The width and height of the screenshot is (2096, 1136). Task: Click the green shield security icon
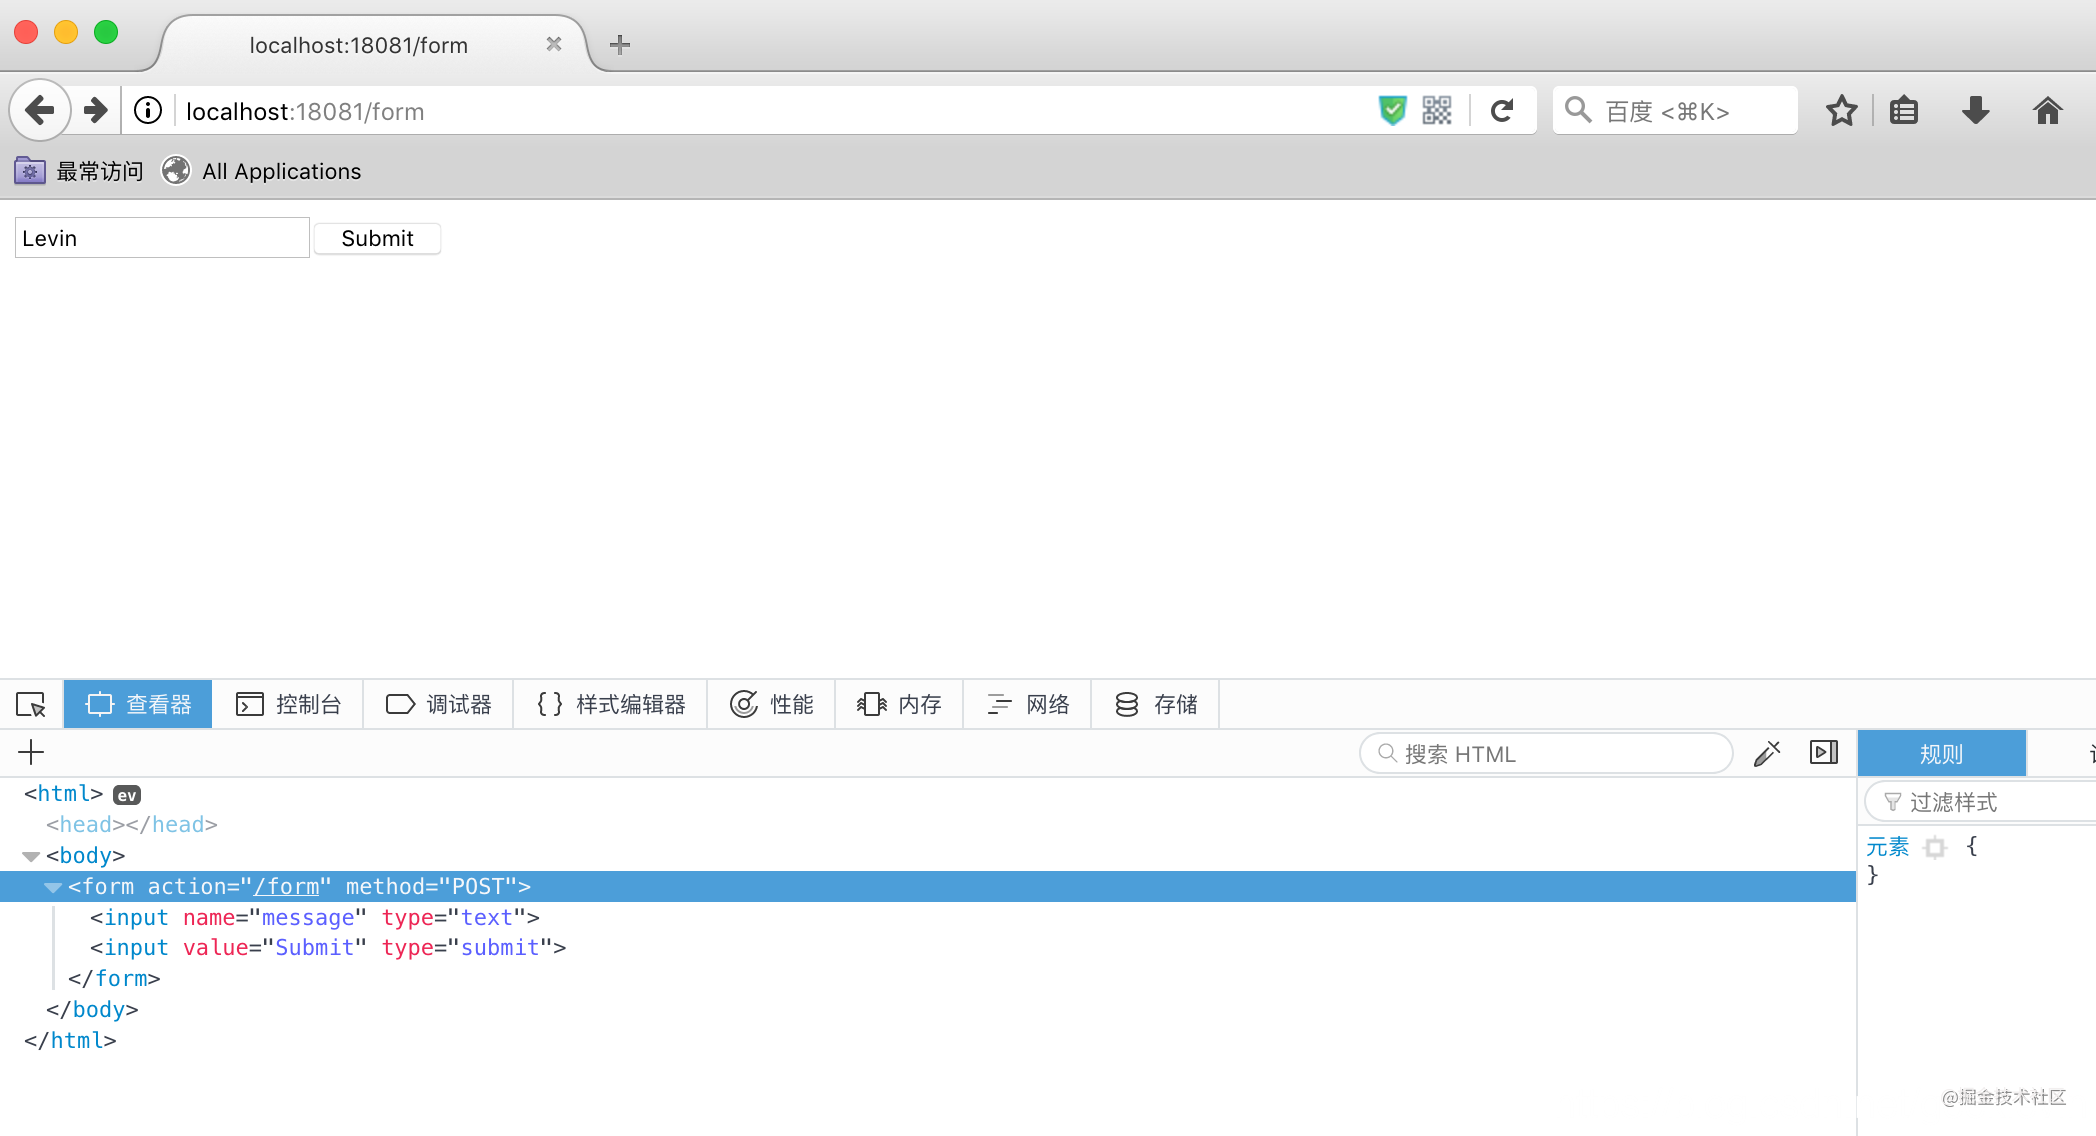pyautogui.click(x=1392, y=111)
